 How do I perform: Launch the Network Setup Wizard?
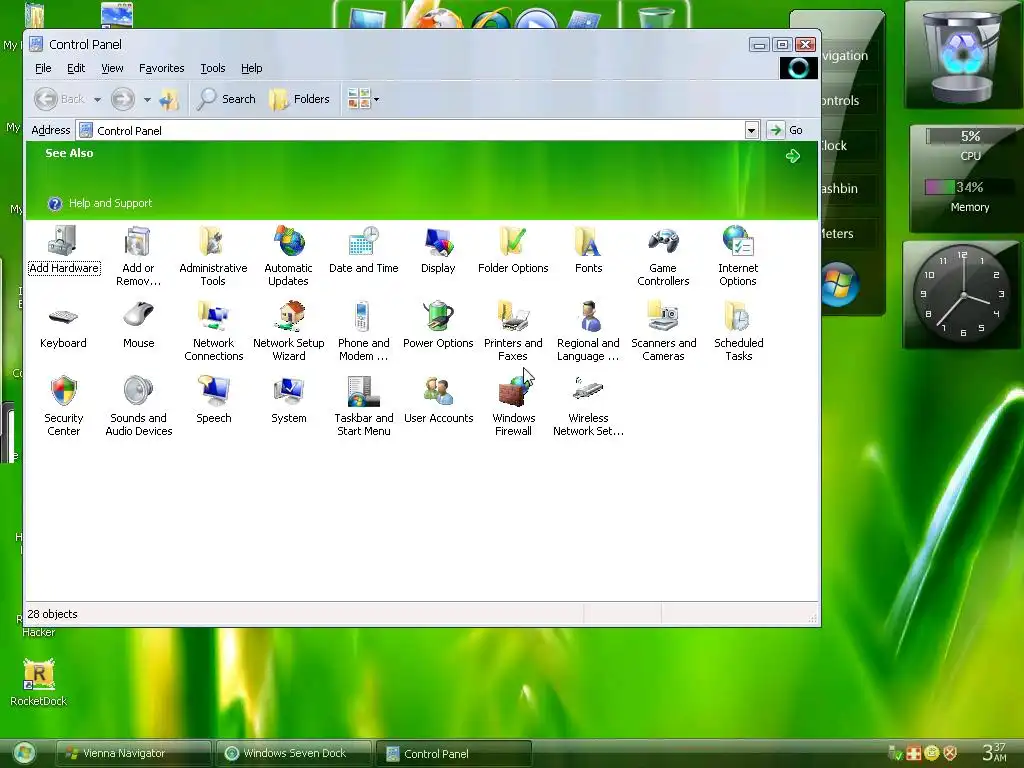coord(289,331)
